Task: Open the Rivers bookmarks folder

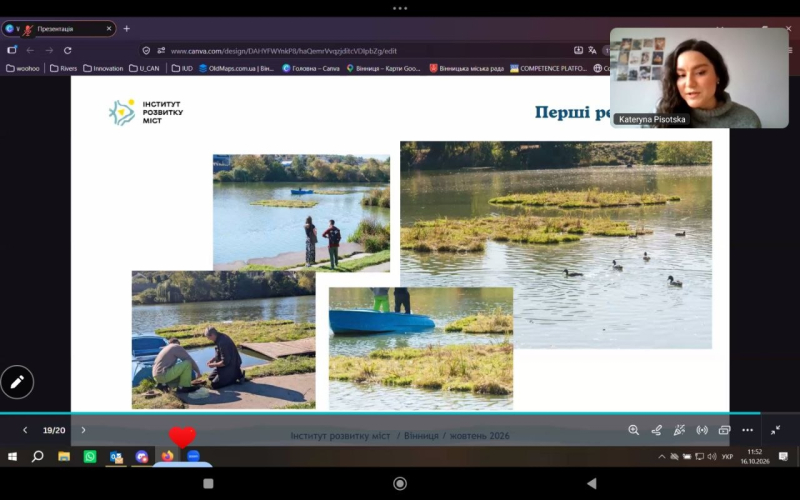Action: coord(63,68)
